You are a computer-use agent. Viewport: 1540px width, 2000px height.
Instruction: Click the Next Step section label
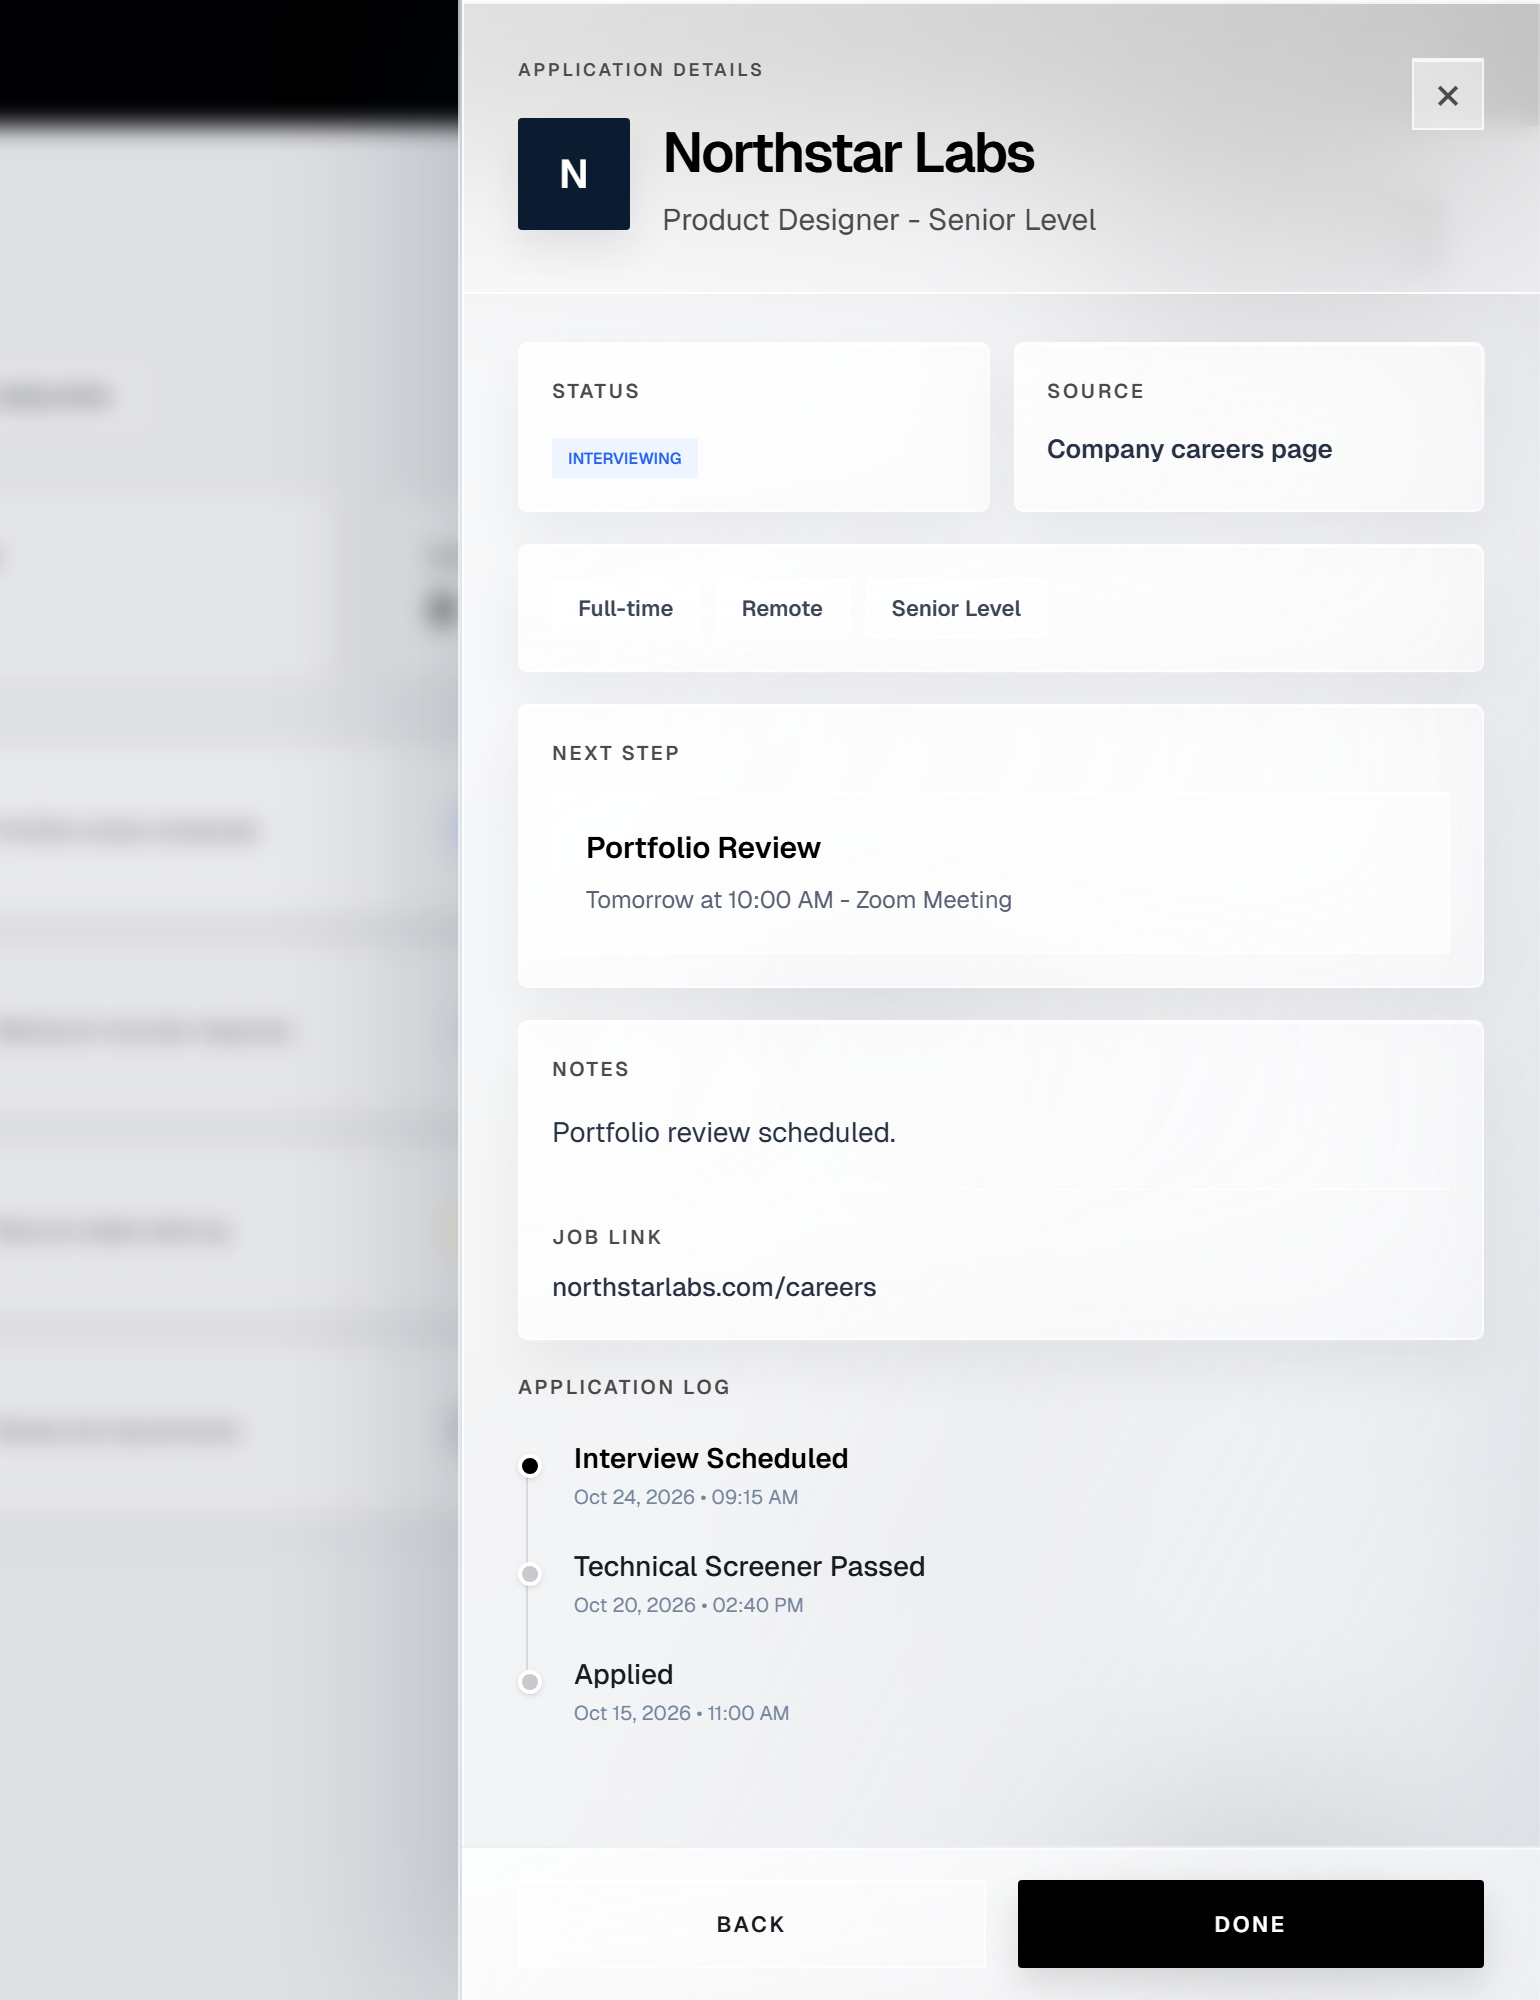pyautogui.click(x=616, y=753)
